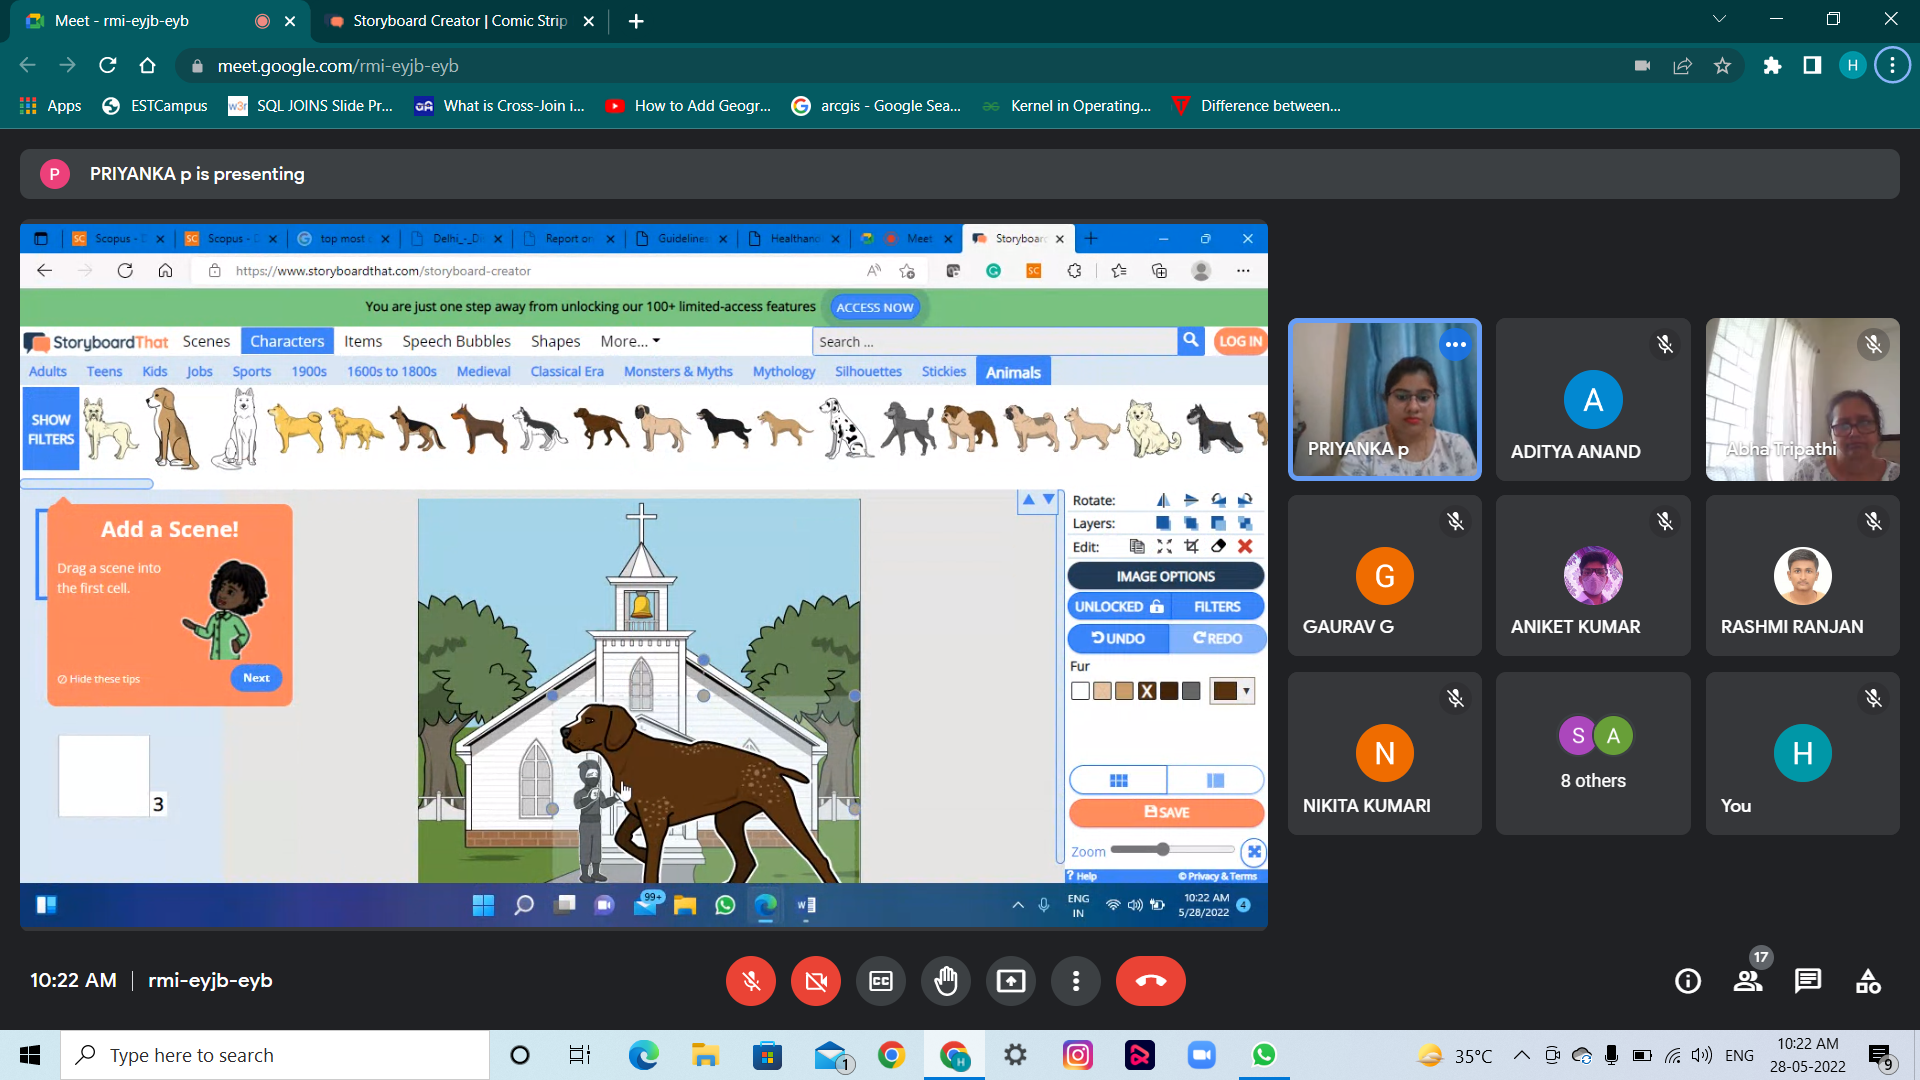Show everyone participants panel
Viewport: 1920px width, 1080px height.
1748,981
